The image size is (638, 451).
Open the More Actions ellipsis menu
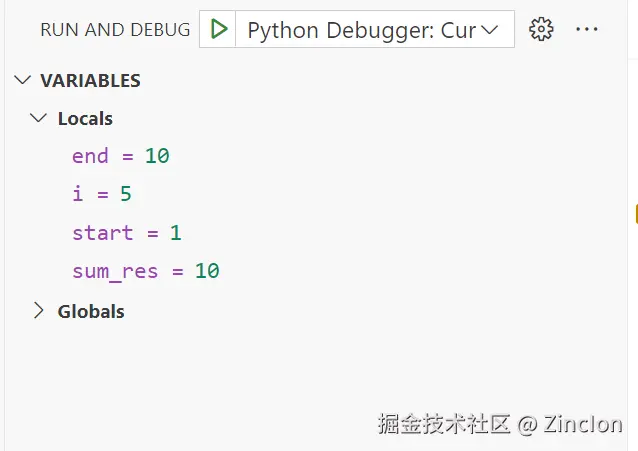[x=587, y=29]
